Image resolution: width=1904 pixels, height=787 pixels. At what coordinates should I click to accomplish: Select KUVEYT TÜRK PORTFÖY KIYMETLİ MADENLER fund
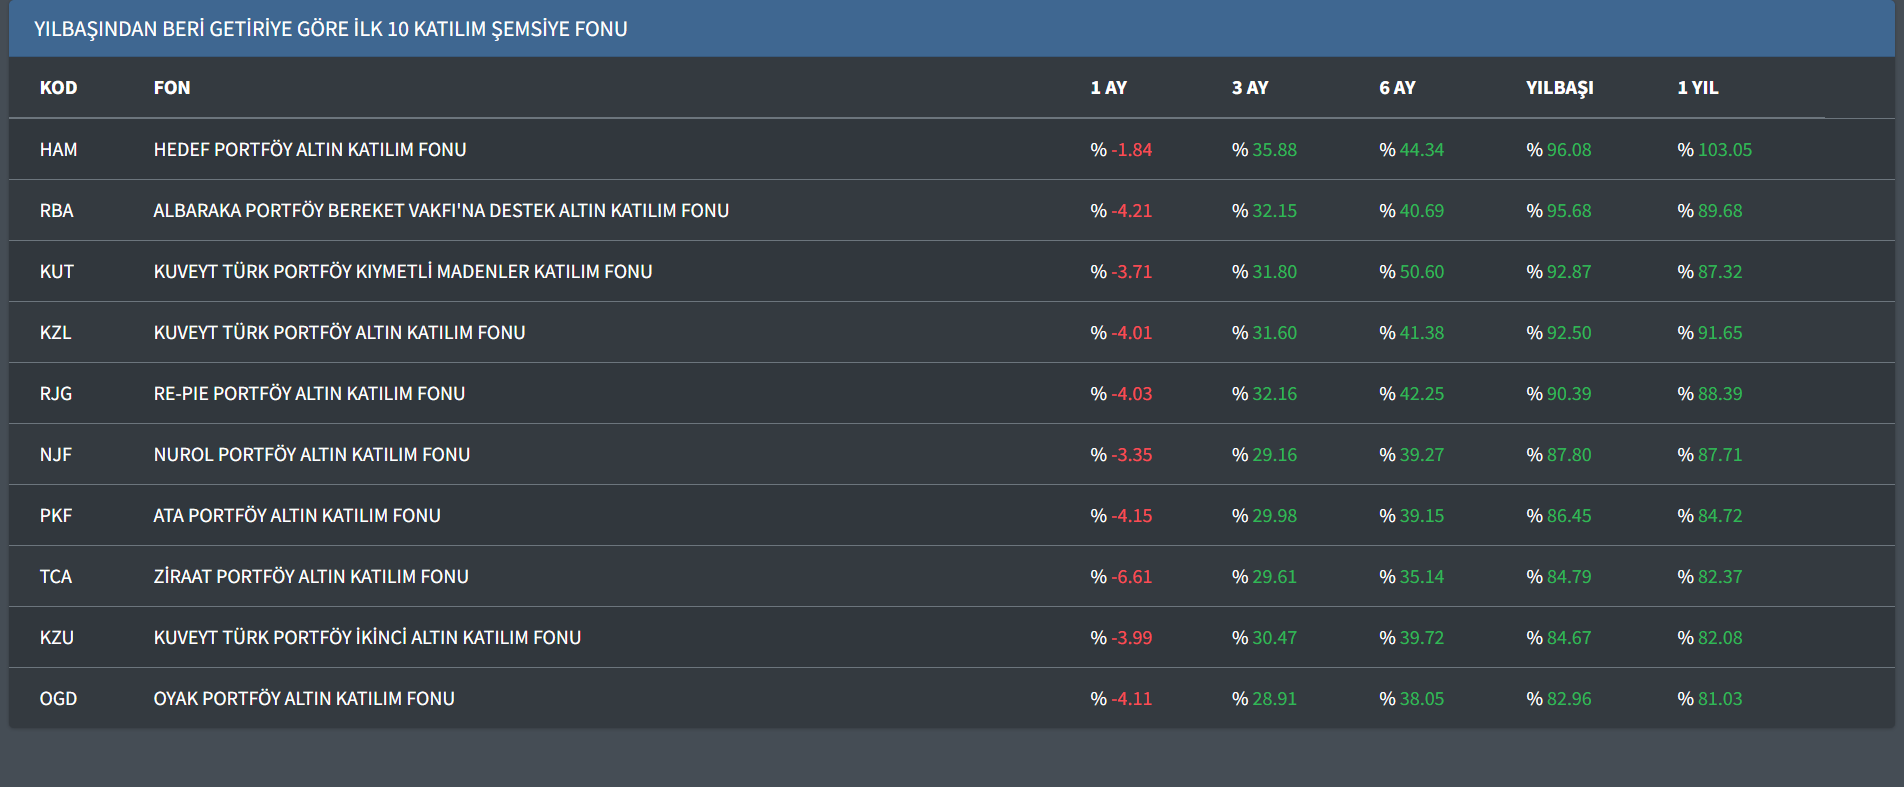click(x=402, y=272)
